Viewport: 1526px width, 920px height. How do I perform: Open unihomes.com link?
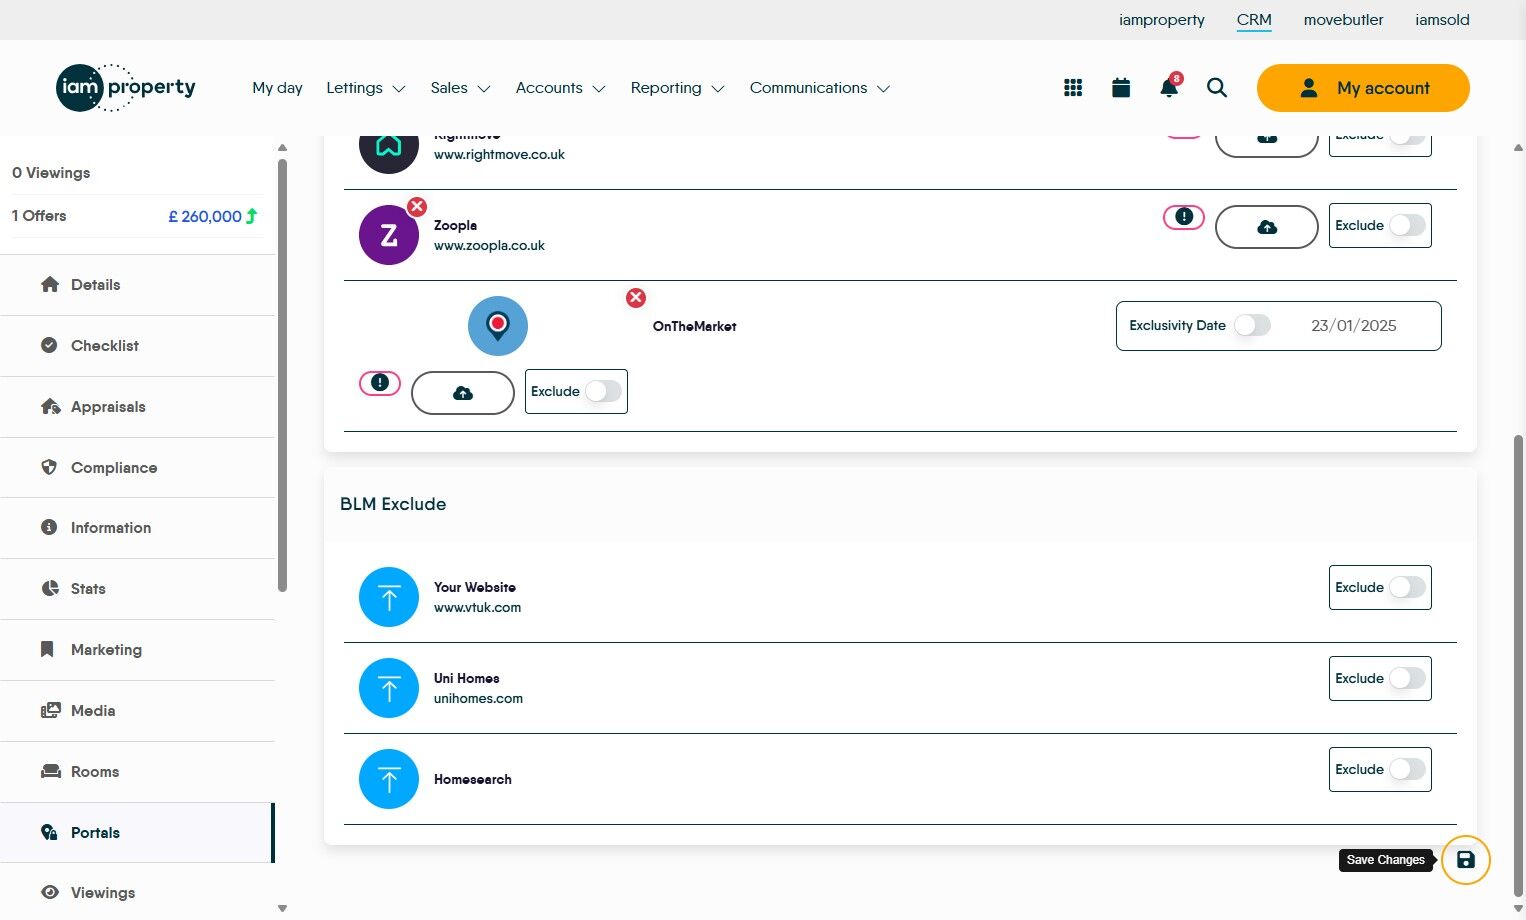(478, 699)
